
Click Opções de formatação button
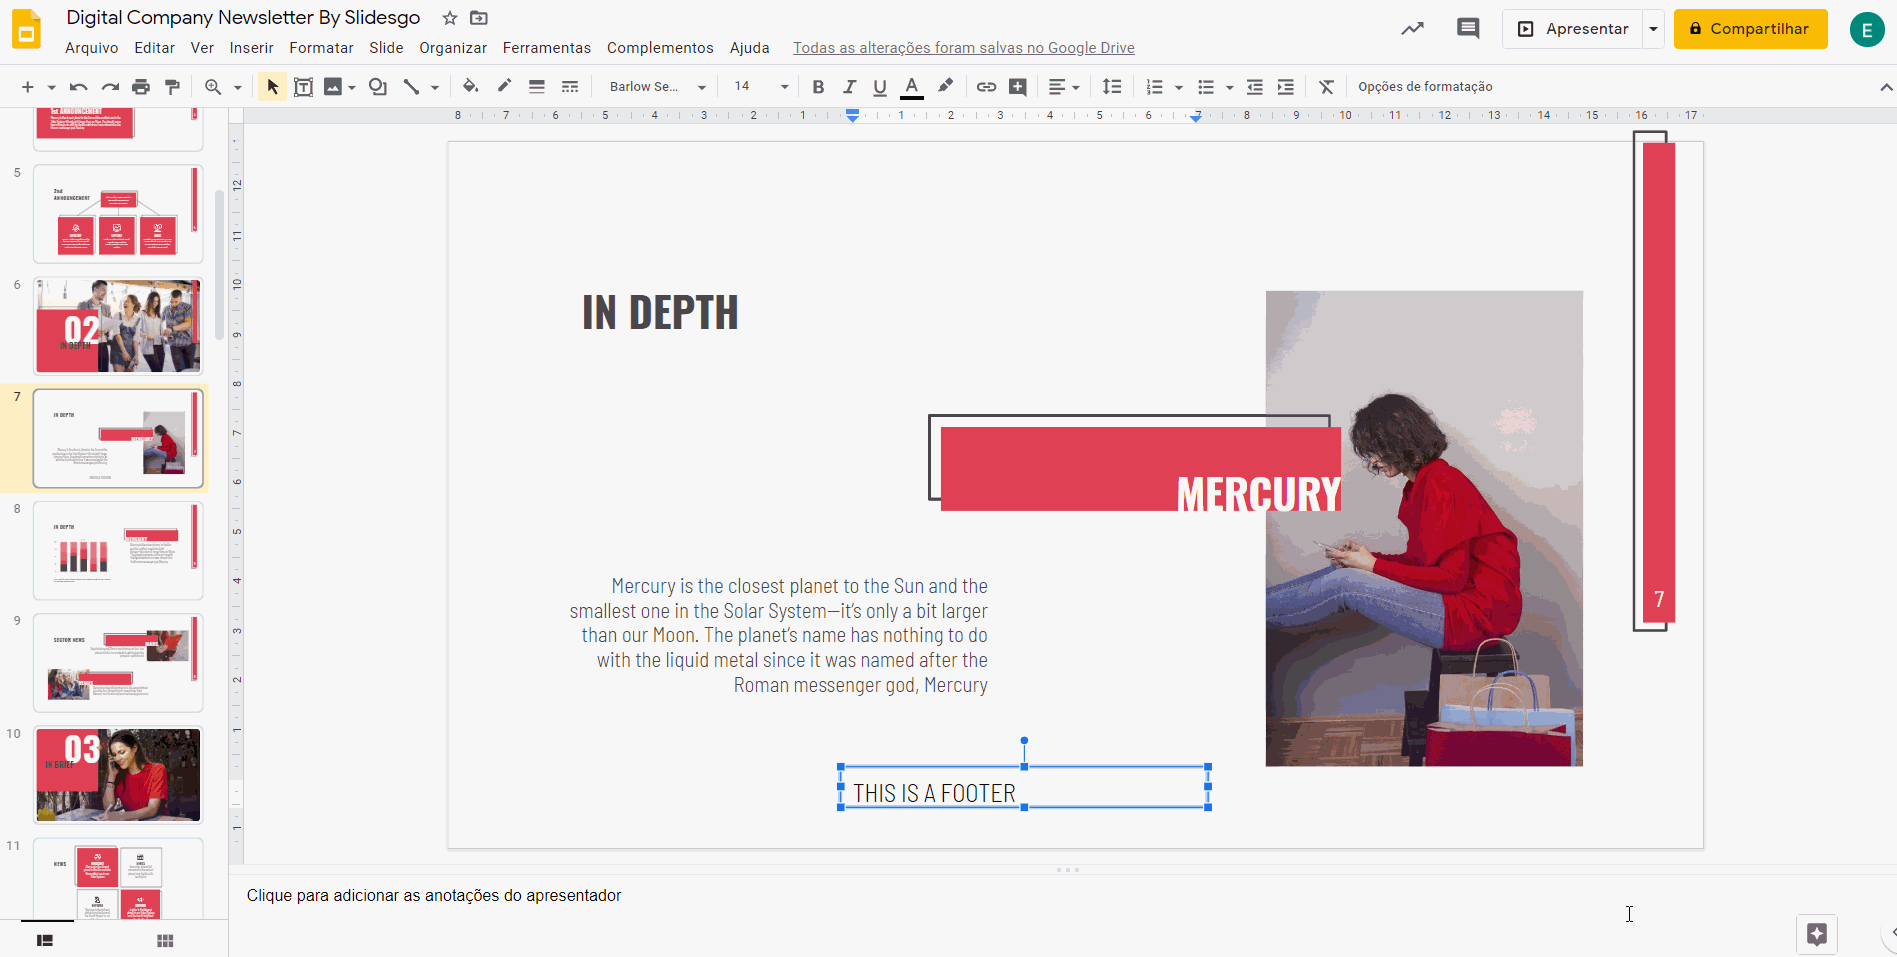(x=1425, y=87)
